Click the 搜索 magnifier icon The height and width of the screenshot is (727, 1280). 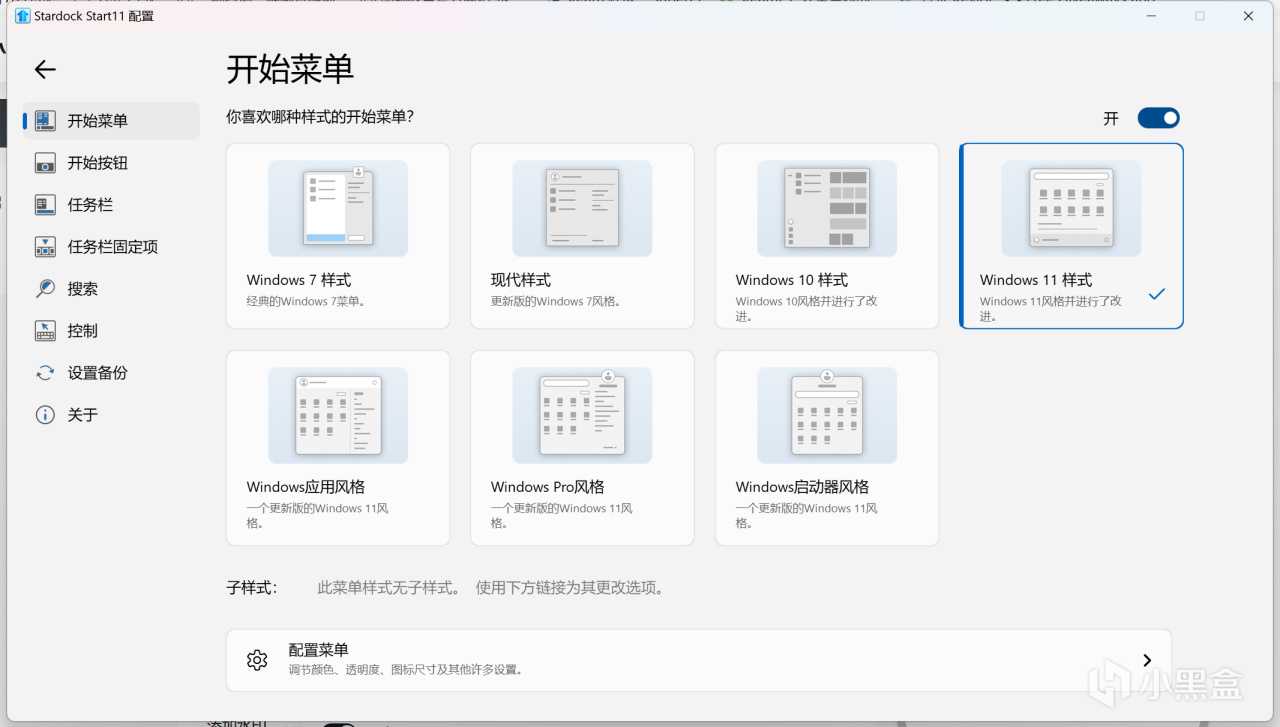pyautogui.click(x=45, y=289)
